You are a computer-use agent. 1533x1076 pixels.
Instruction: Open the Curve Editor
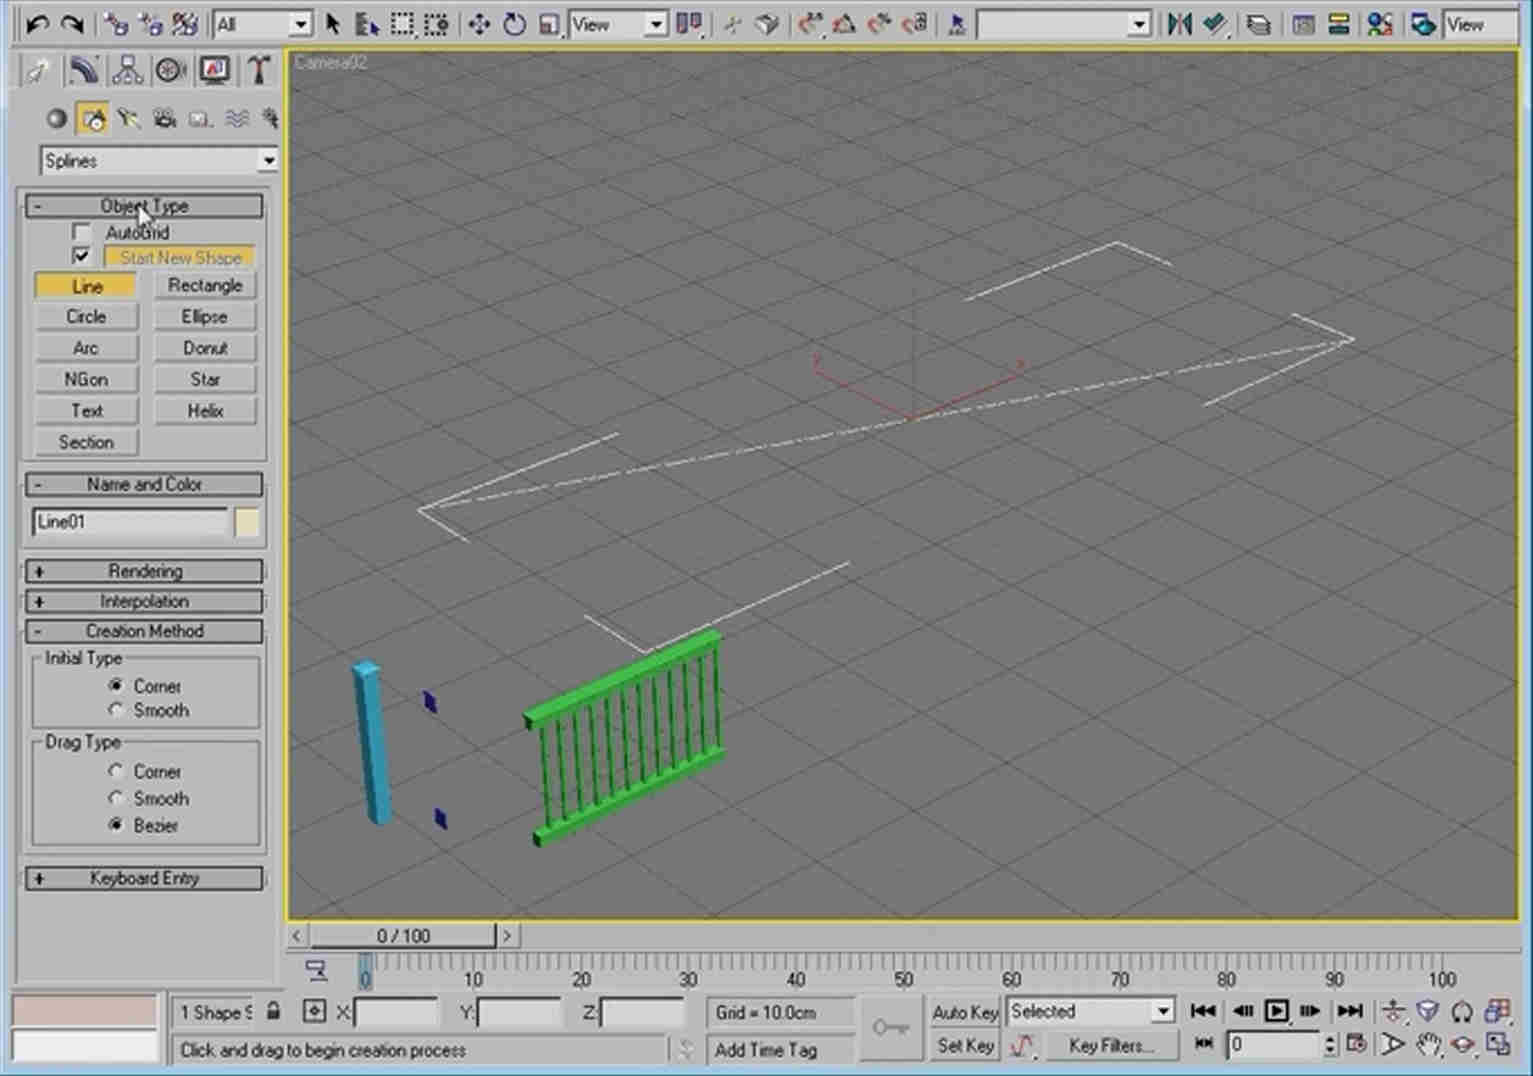tap(1303, 24)
